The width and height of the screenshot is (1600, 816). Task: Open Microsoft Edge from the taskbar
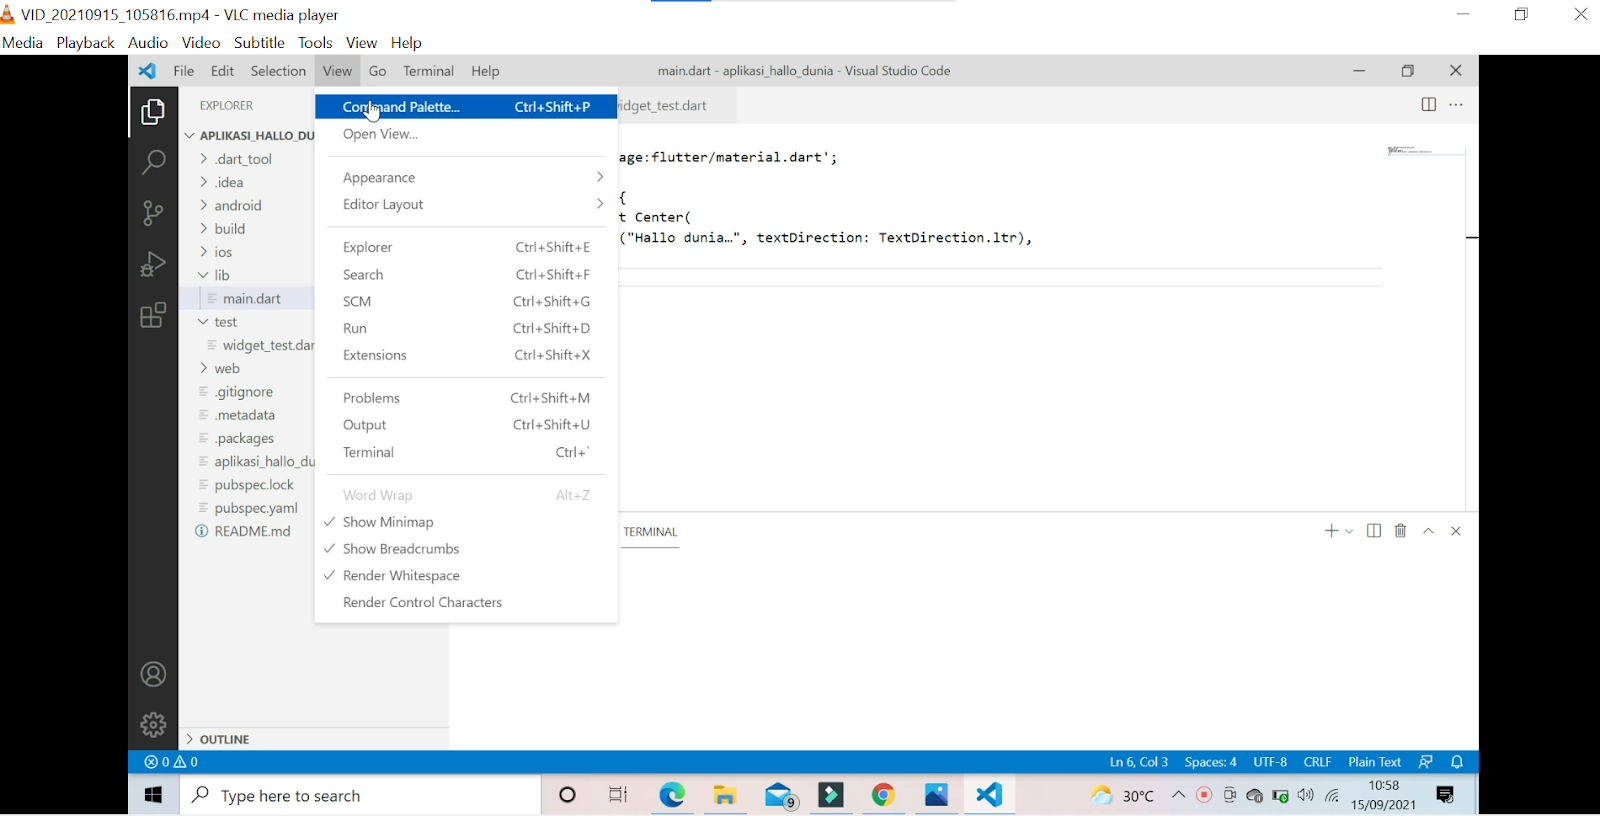point(672,795)
